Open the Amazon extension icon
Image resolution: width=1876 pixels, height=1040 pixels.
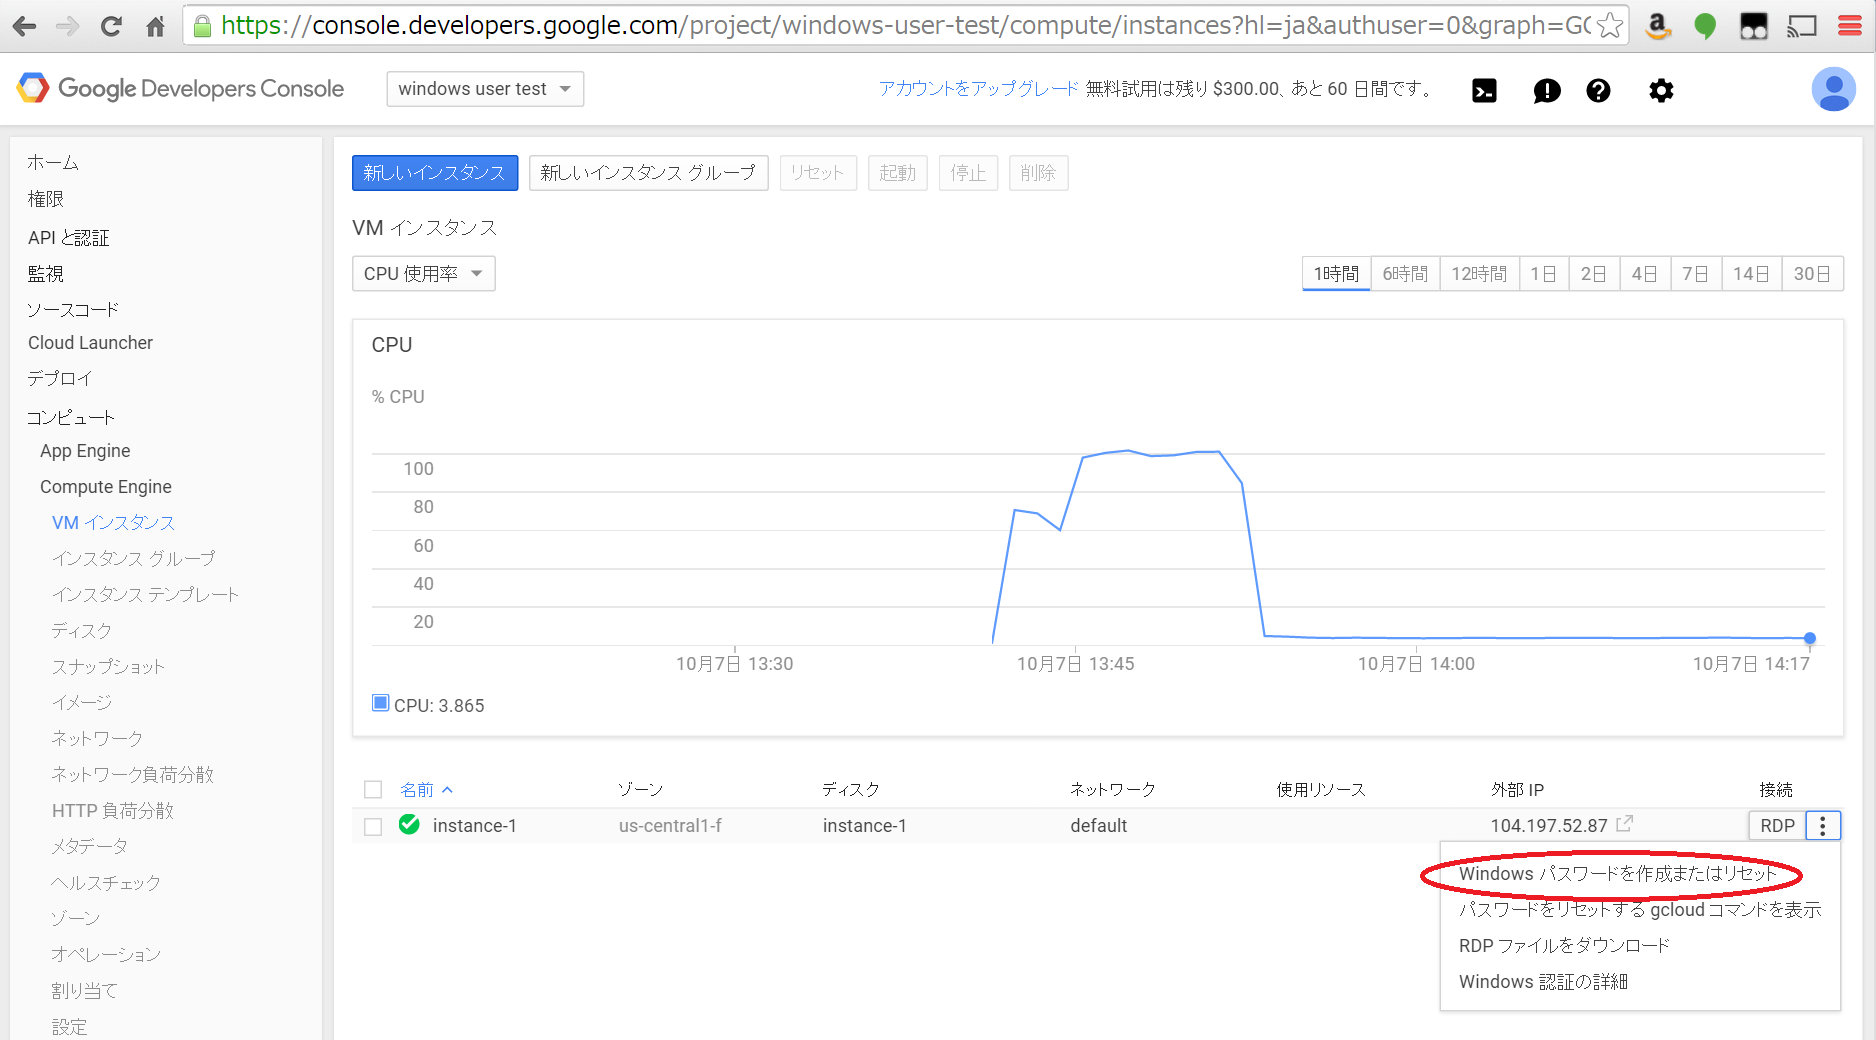pos(1658,26)
